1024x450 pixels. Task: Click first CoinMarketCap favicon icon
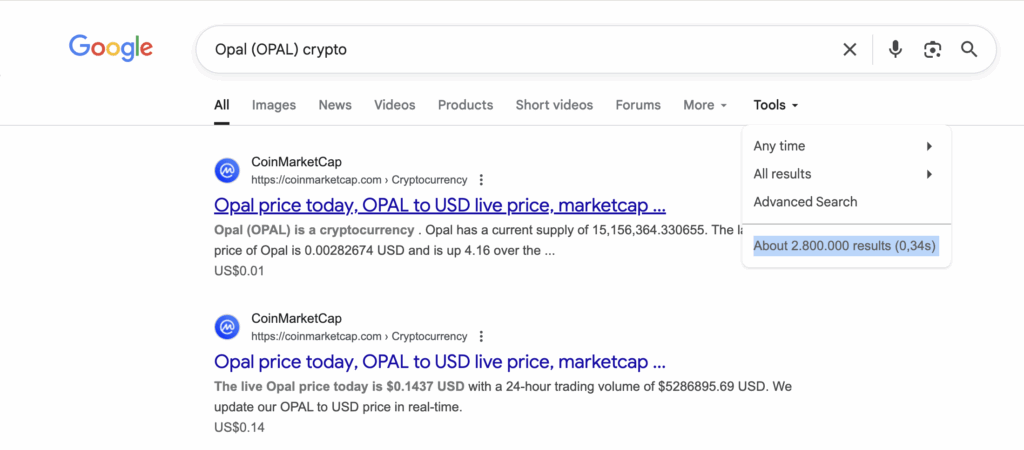coord(227,171)
